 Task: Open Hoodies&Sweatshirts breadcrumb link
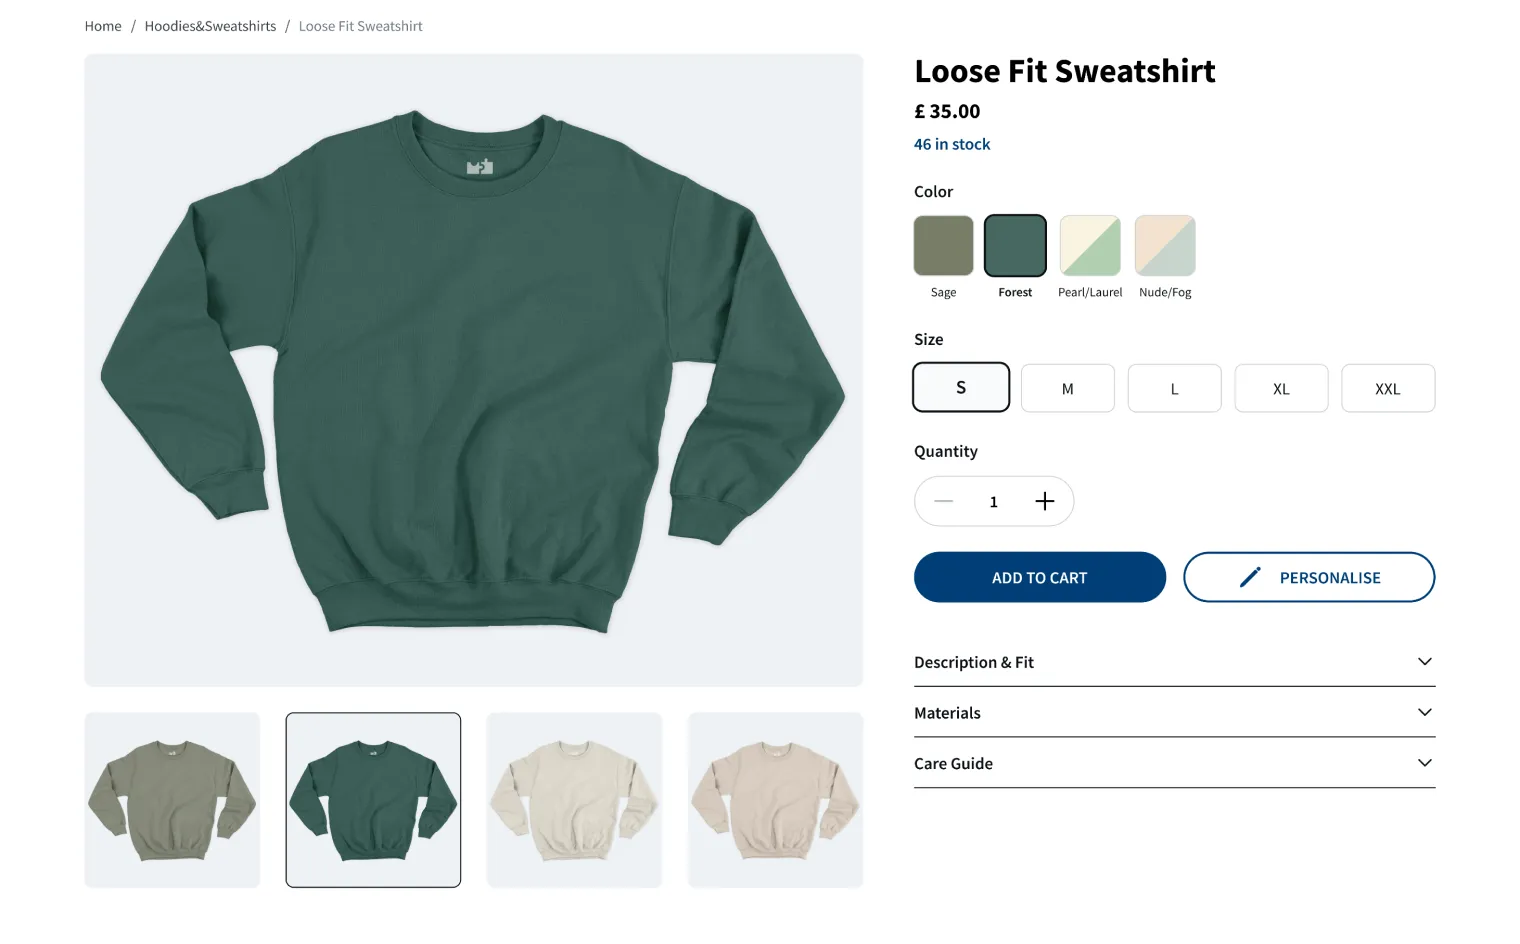pos(210,26)
